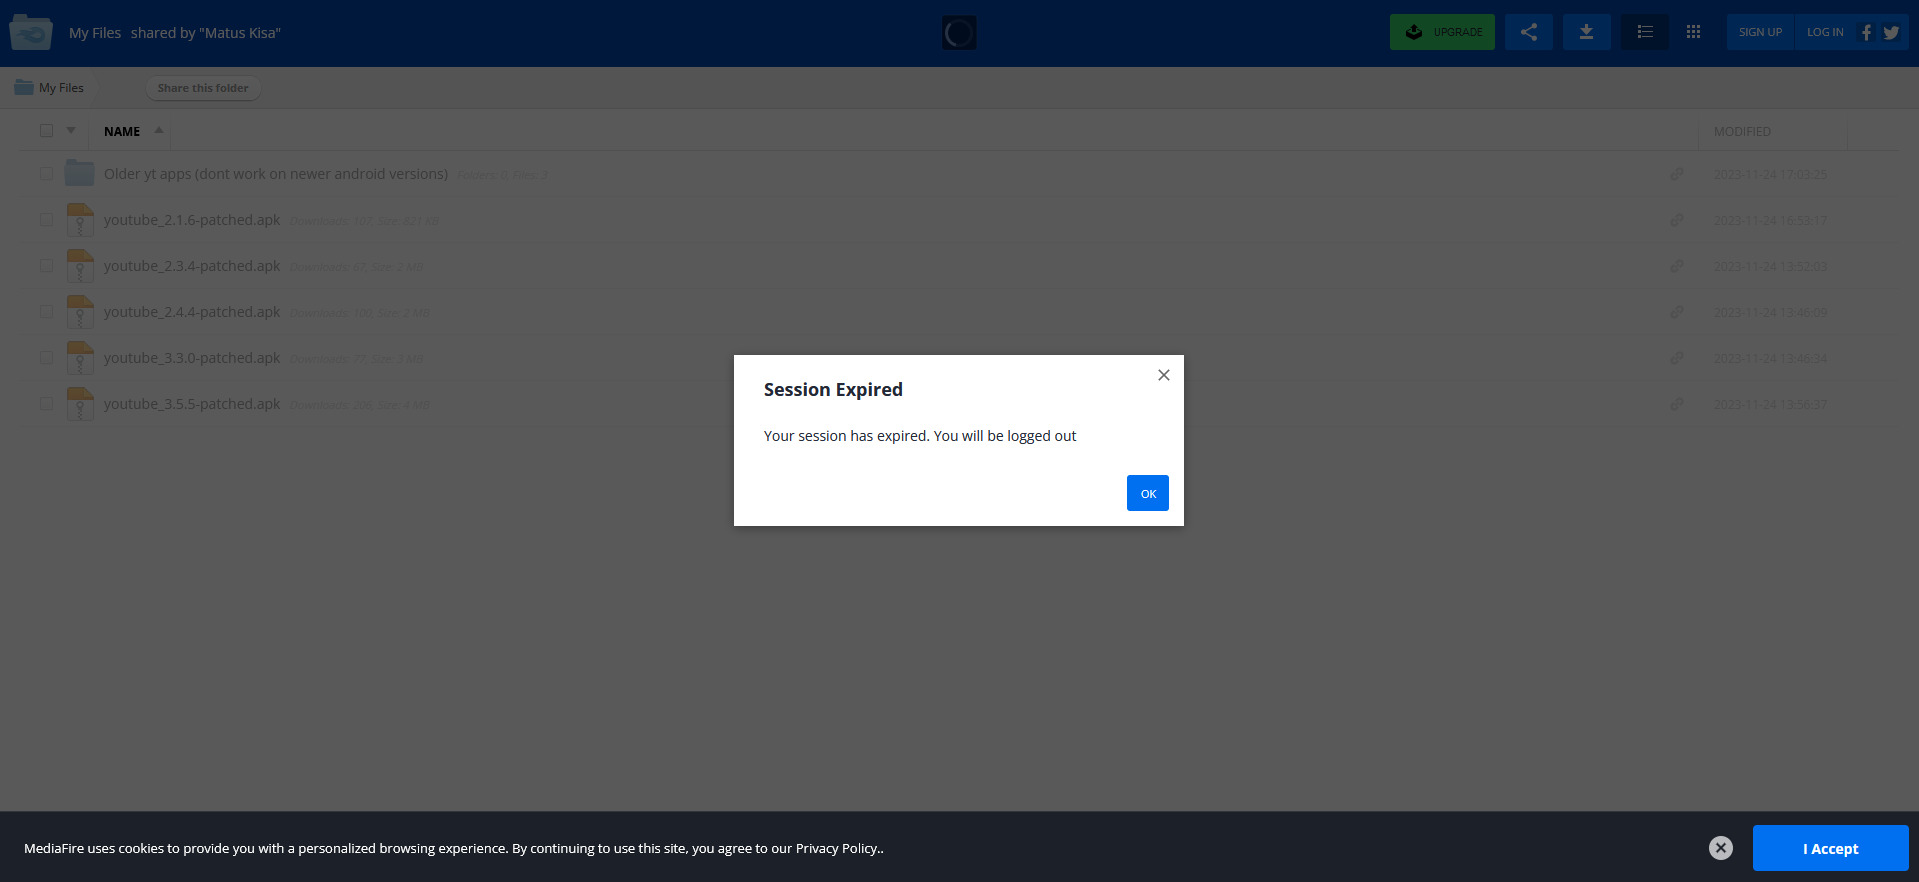
Task: Click the youtube_2.1.6-patched.apk file icon
Action: (x=80, y=219)
